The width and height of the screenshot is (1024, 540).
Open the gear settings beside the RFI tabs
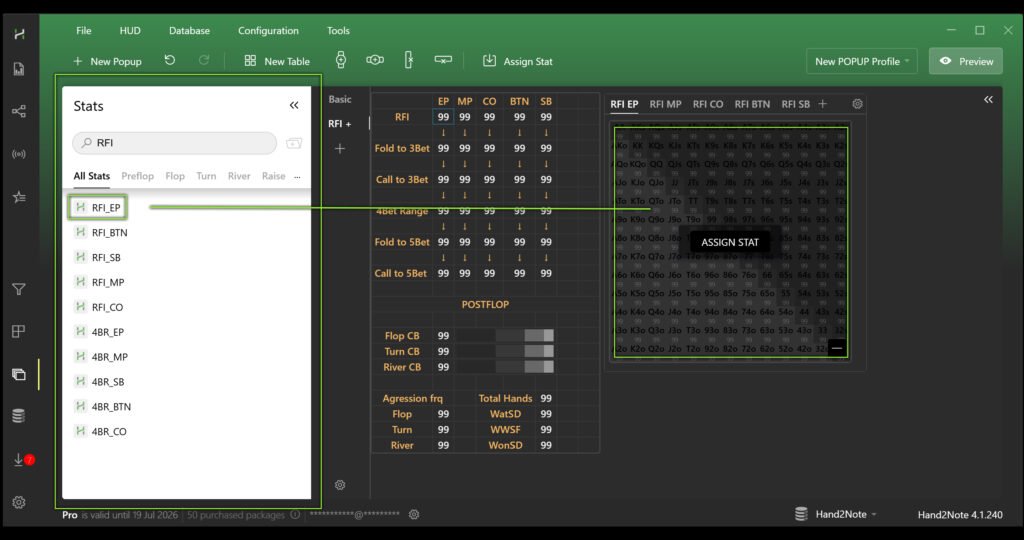point(857,104)
